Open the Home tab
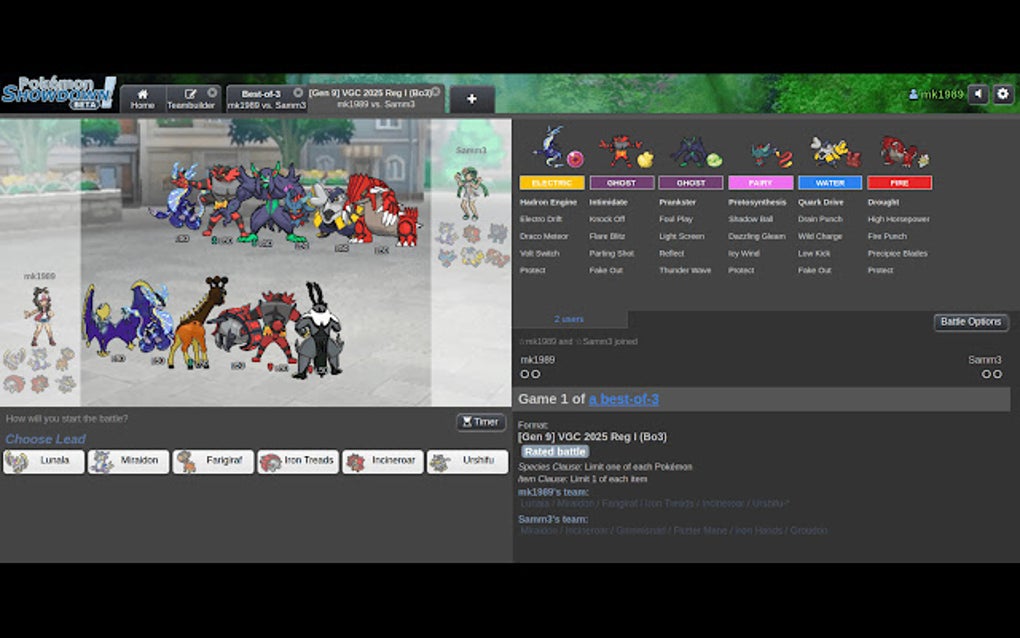The height and width of the screenshot is (638, 1020). click(x=142, y=99)
